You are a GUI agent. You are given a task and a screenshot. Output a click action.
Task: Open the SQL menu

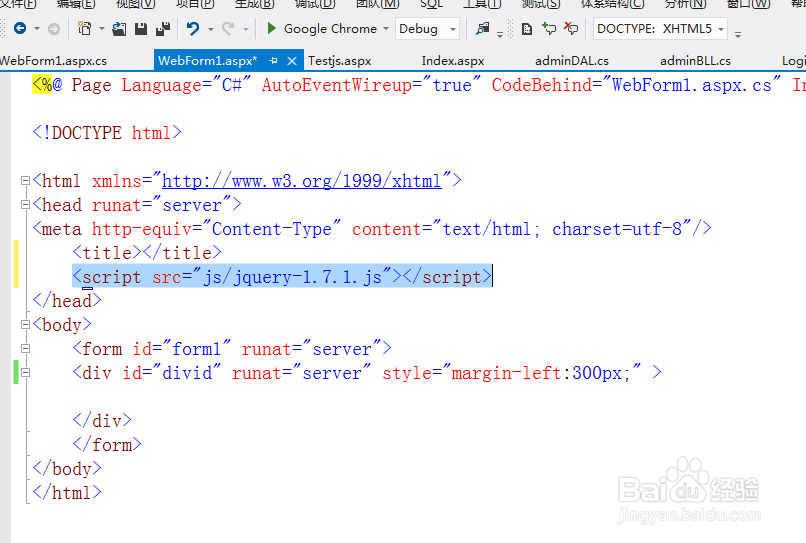tap(431, 4)
